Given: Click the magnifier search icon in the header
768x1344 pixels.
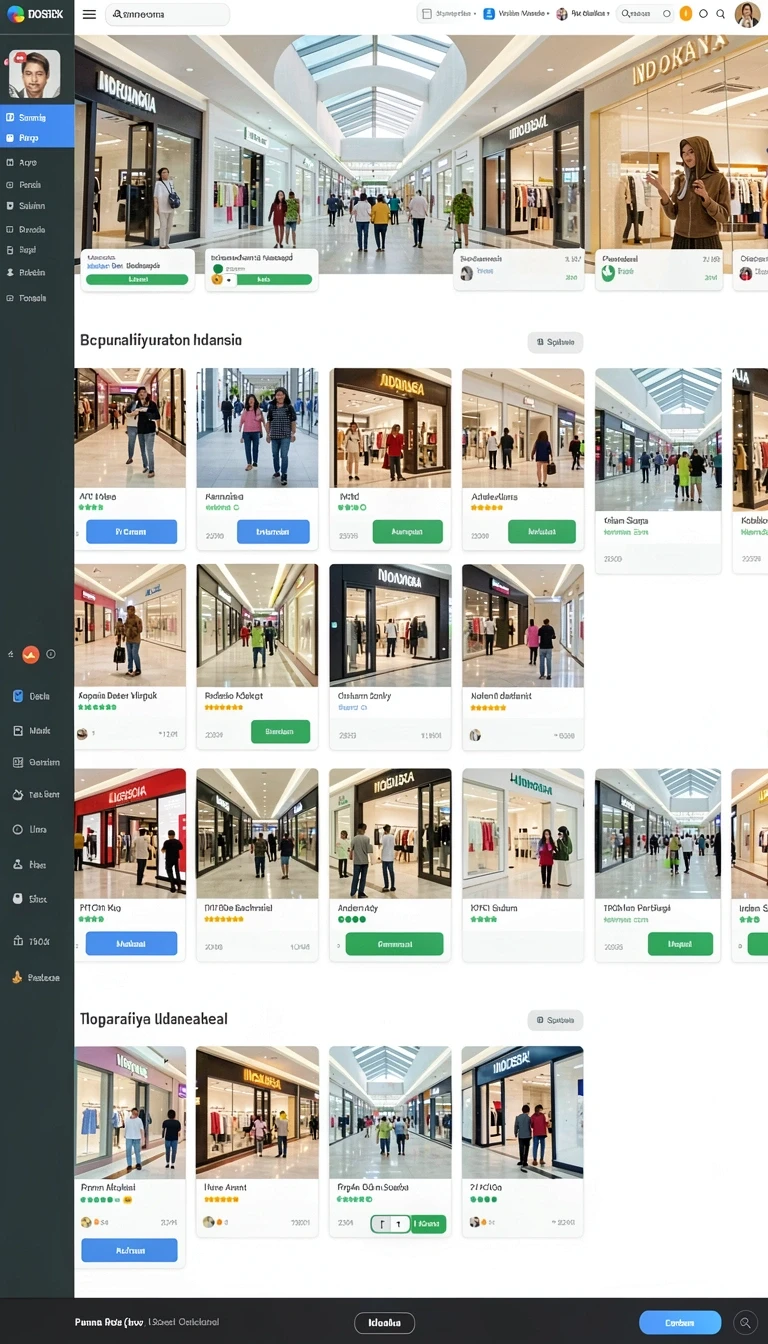Looking at the screenshot, I should tap(721, 14).
